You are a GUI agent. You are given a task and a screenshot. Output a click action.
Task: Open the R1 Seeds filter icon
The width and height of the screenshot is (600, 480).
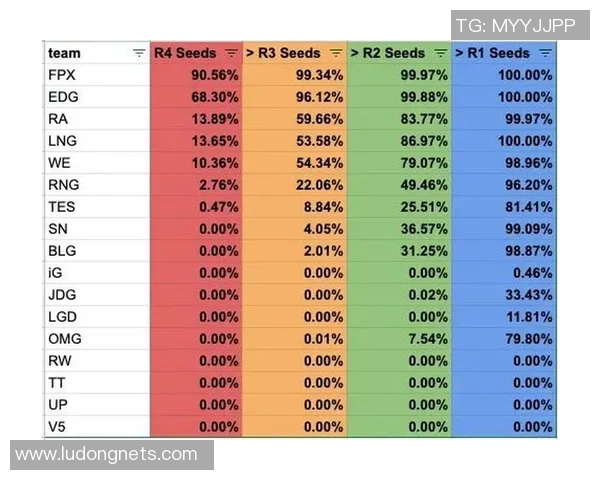click(x=545, y=53)
